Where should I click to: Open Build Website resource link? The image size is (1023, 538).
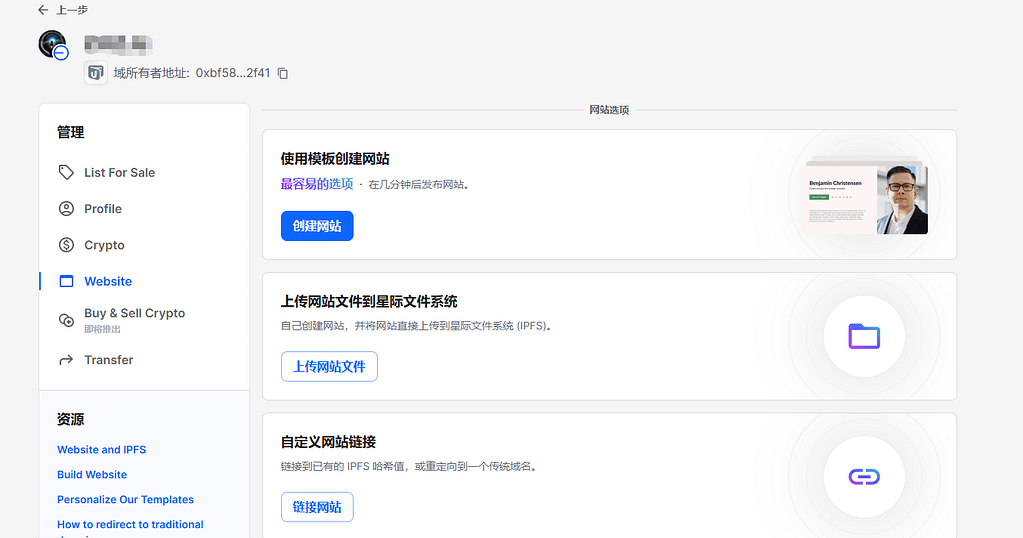coord(92,474)
